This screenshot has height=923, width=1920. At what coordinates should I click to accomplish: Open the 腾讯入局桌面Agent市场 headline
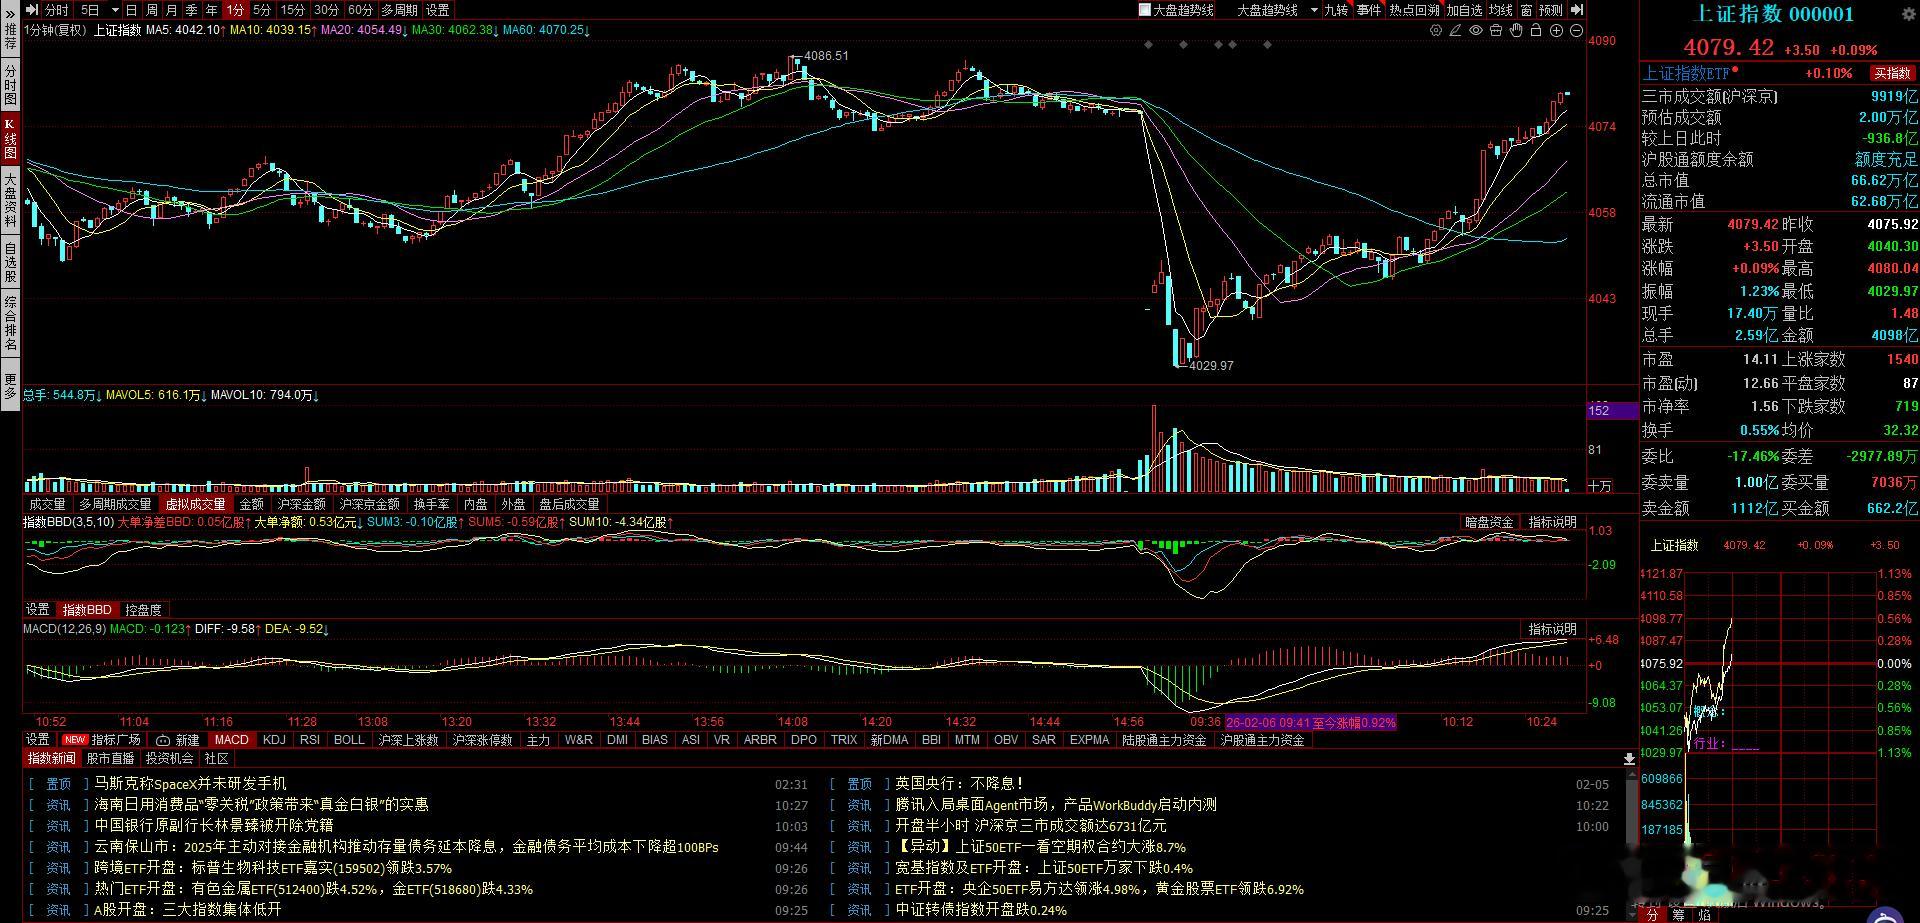[x=1056, y=805]
